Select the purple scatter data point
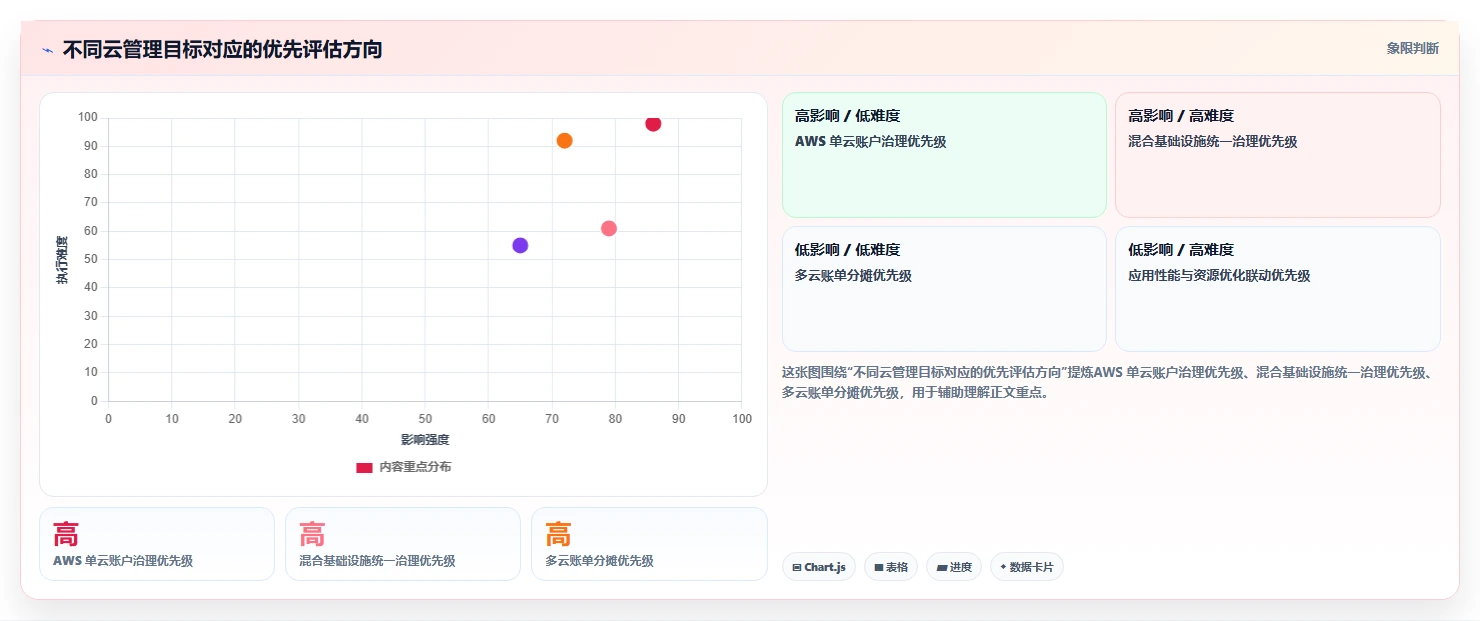The width and height of the screenshot is (1480, 621). pos(520,245)
